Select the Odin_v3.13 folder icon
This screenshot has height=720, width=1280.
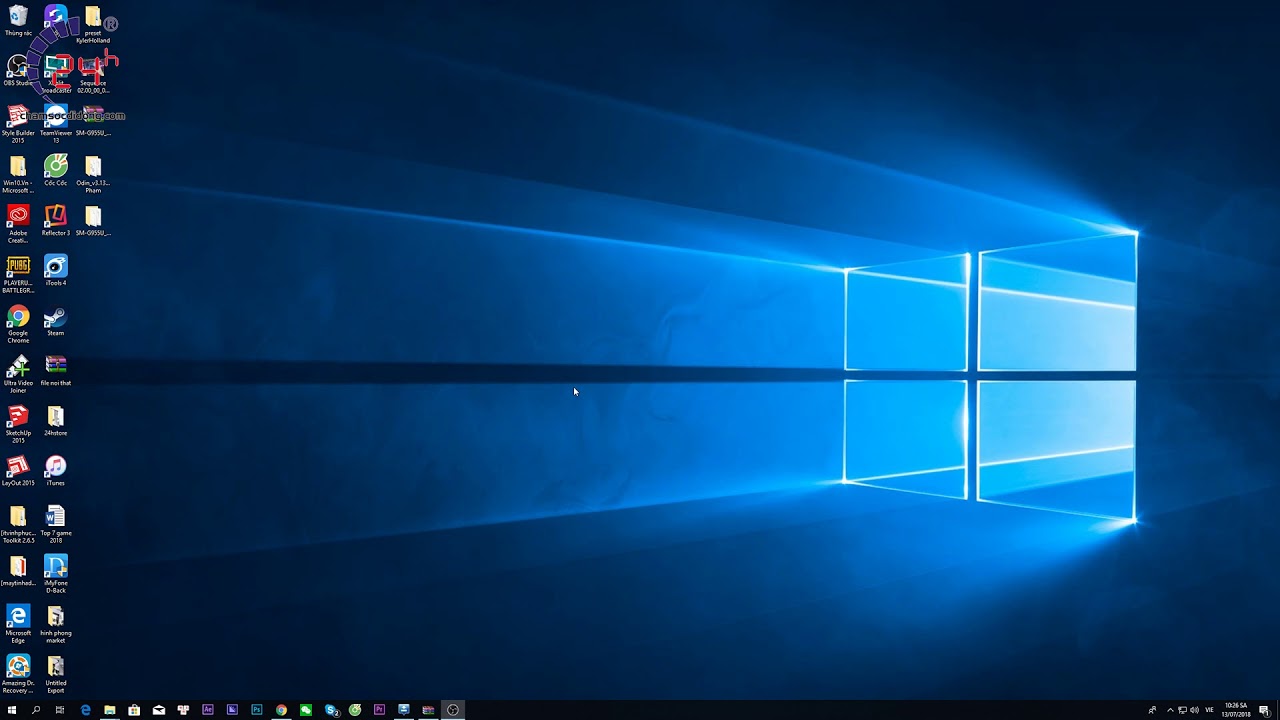[93, 175]
